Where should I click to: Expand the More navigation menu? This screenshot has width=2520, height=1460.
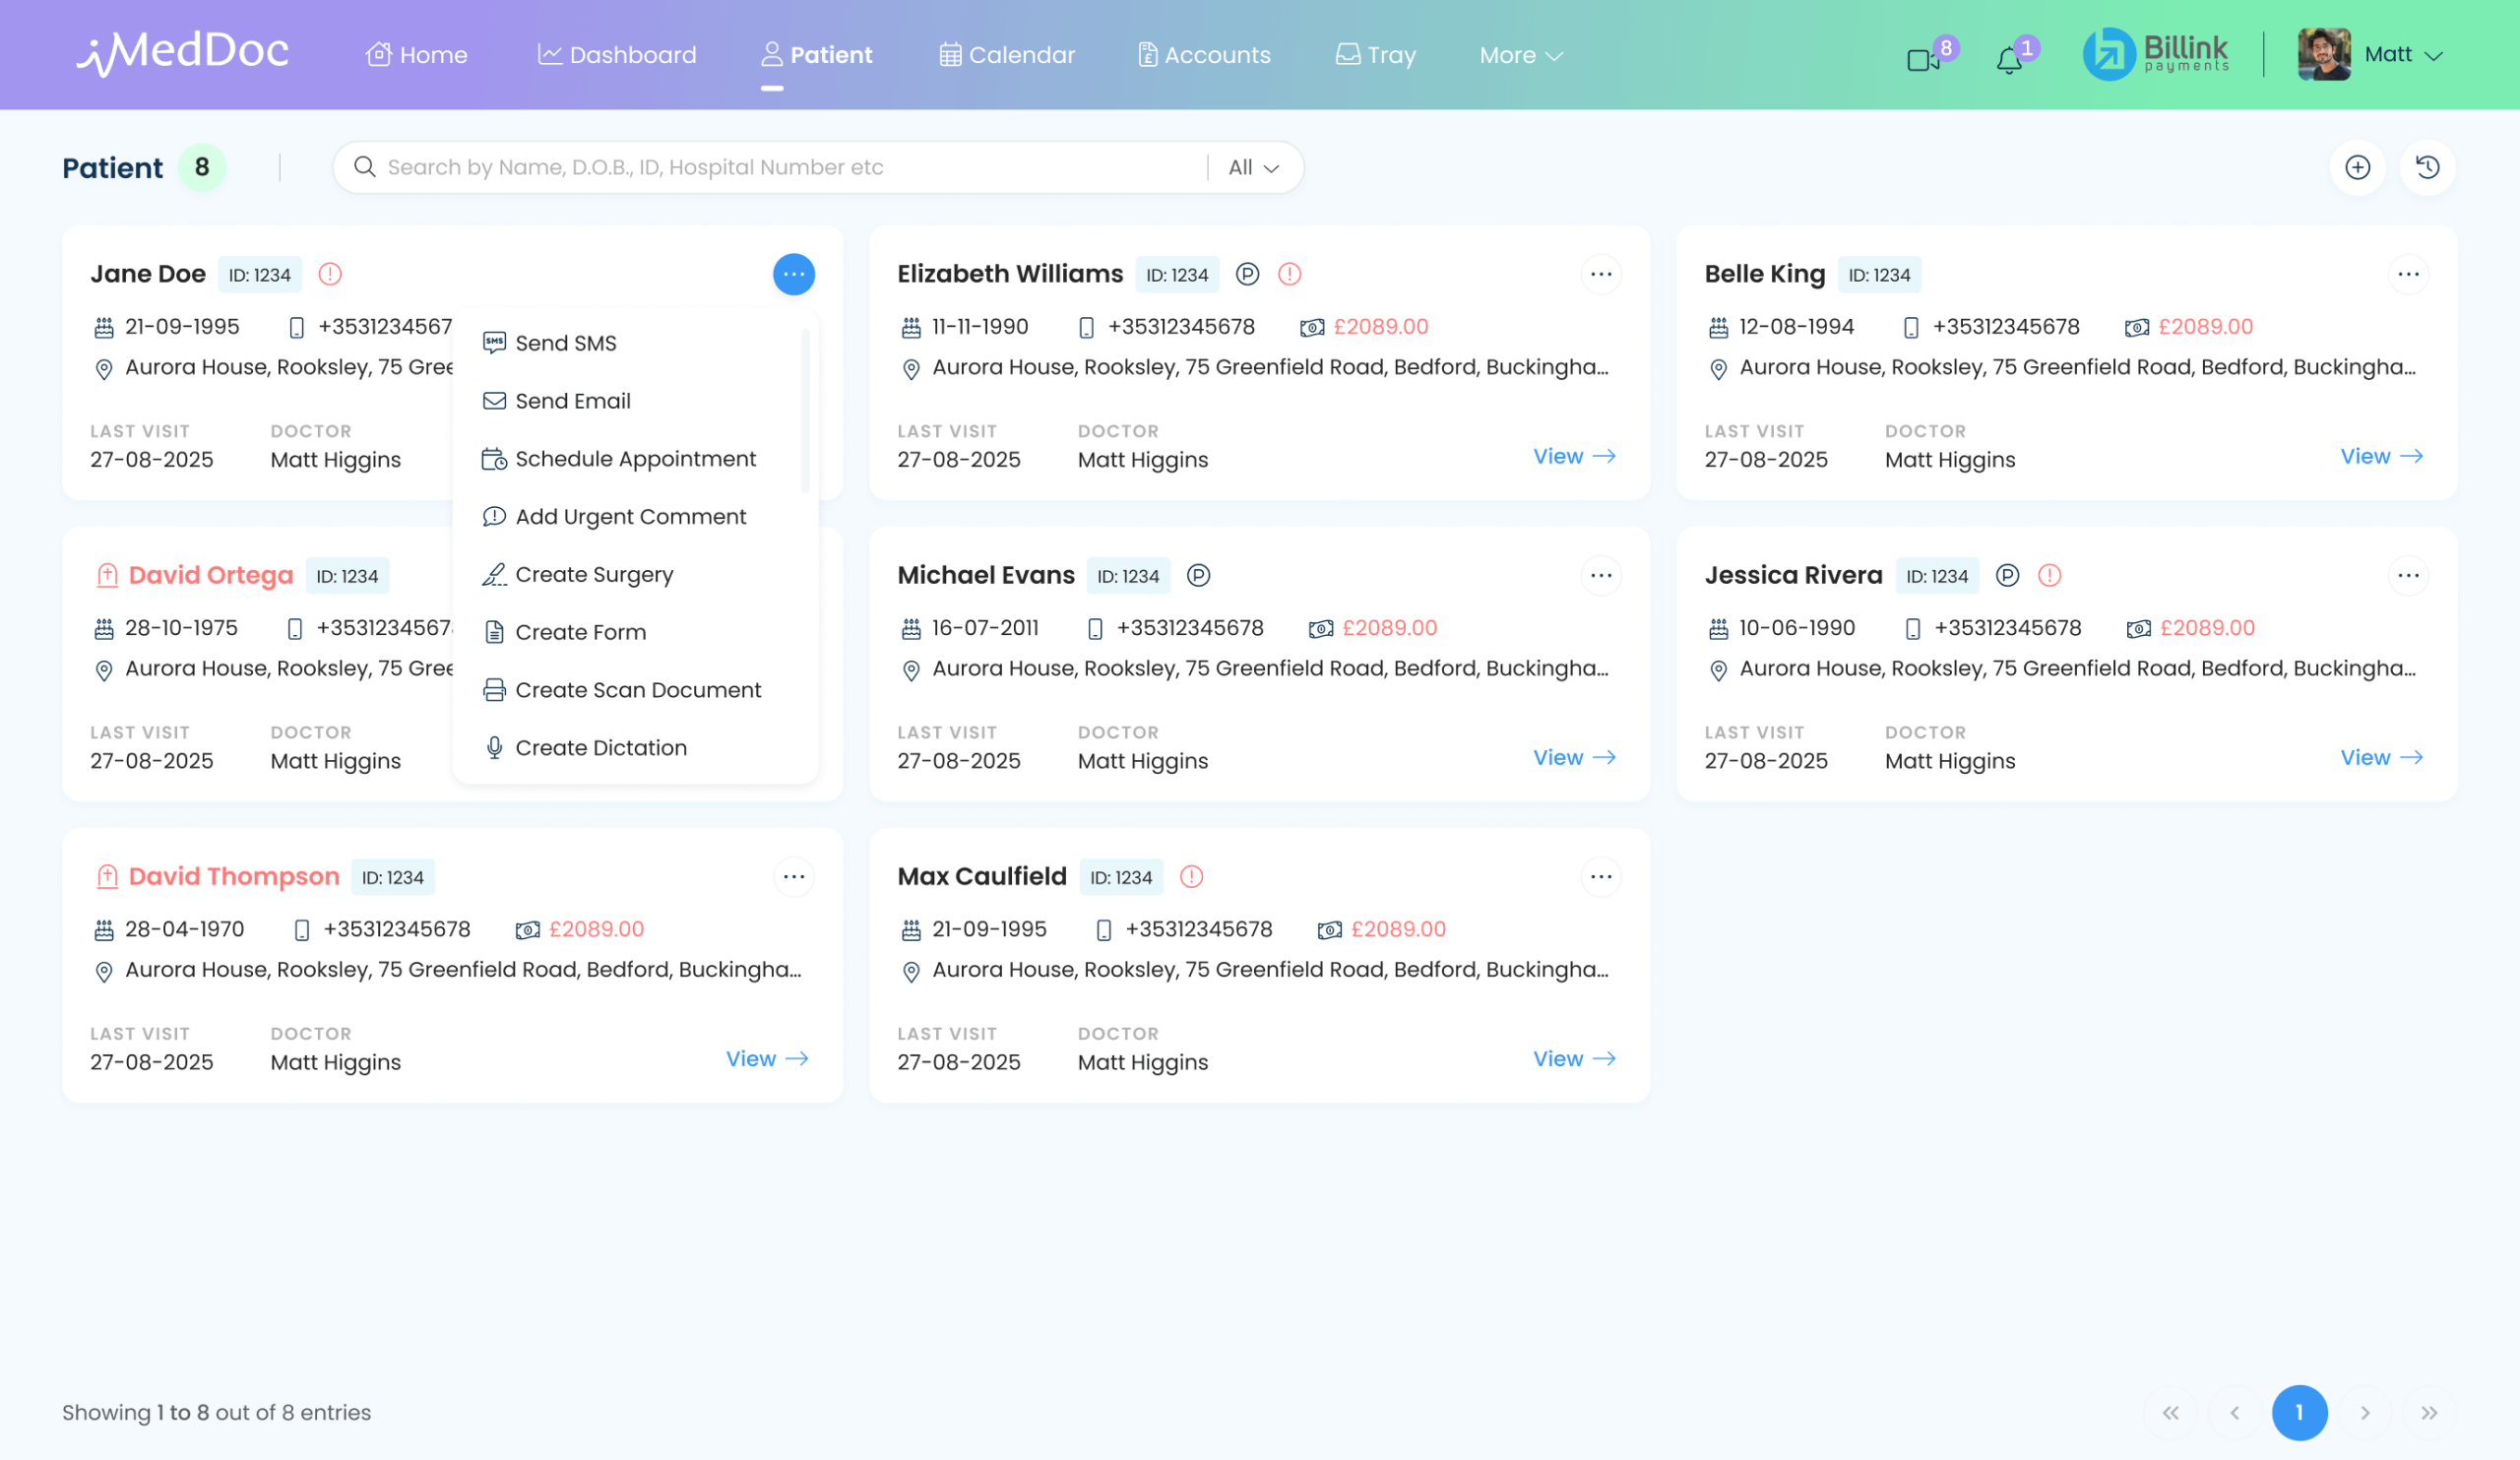tap(1519, 55)
